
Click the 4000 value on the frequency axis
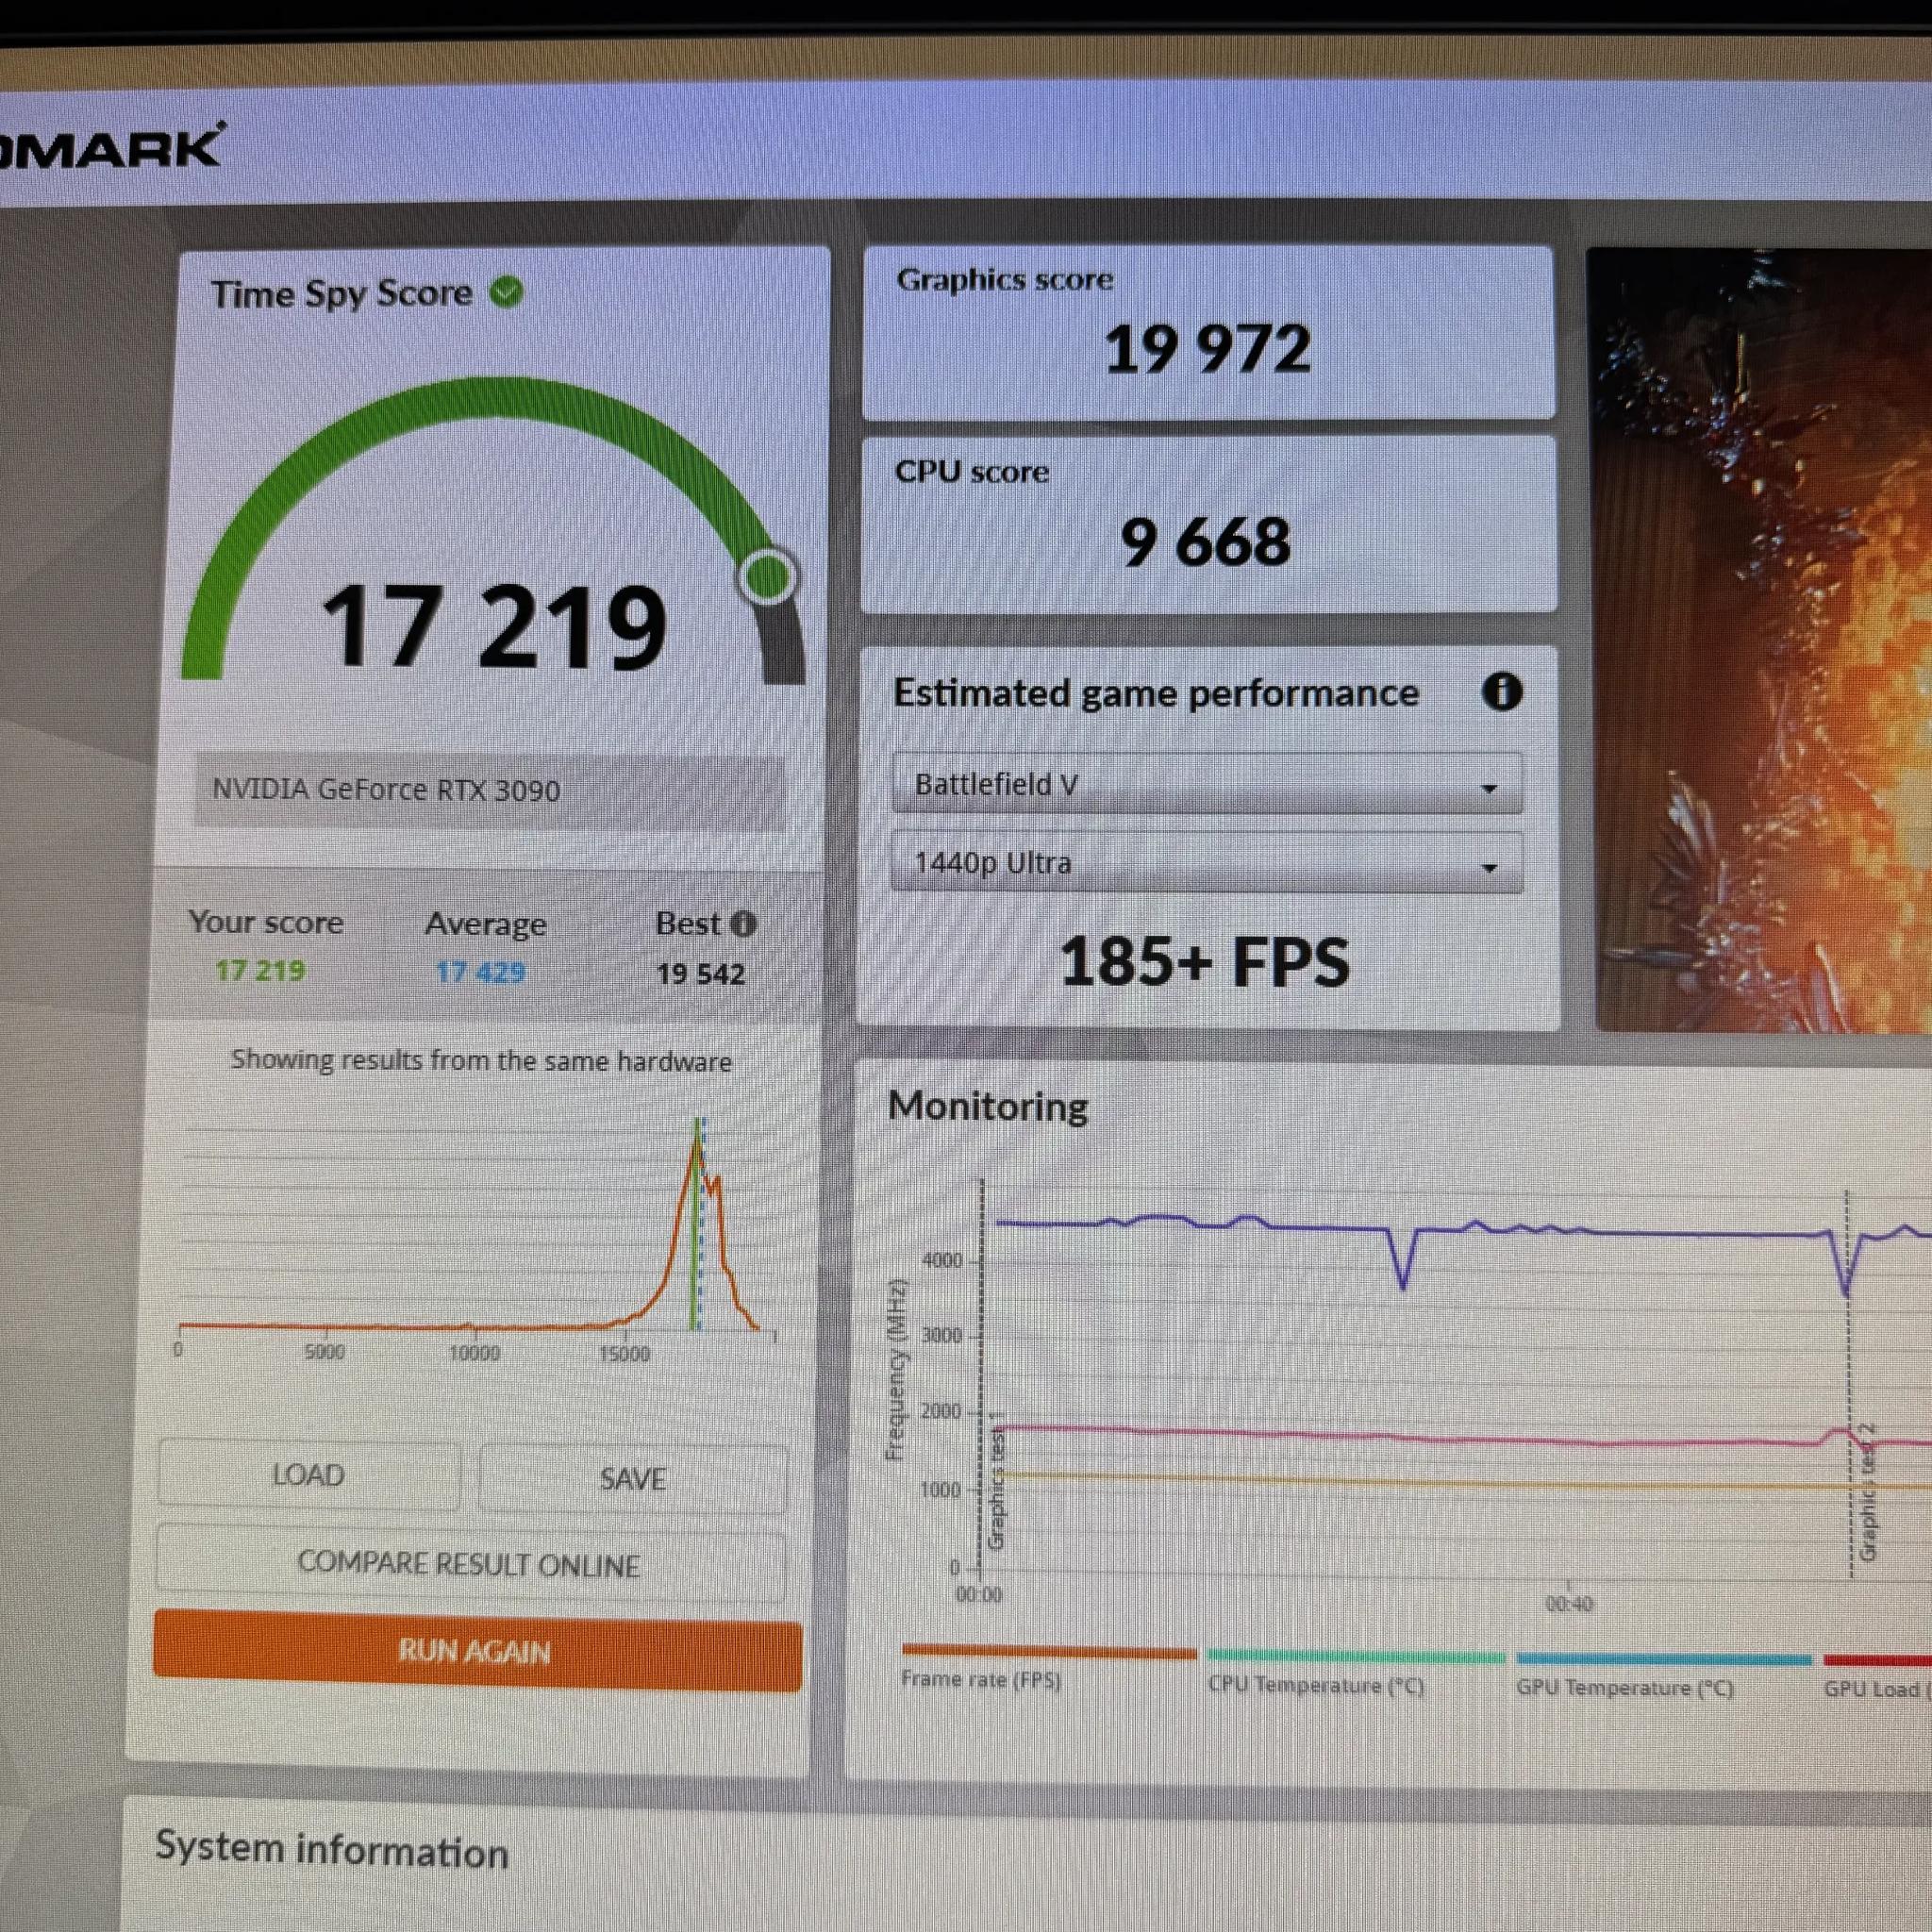[x=942, y=1259]
